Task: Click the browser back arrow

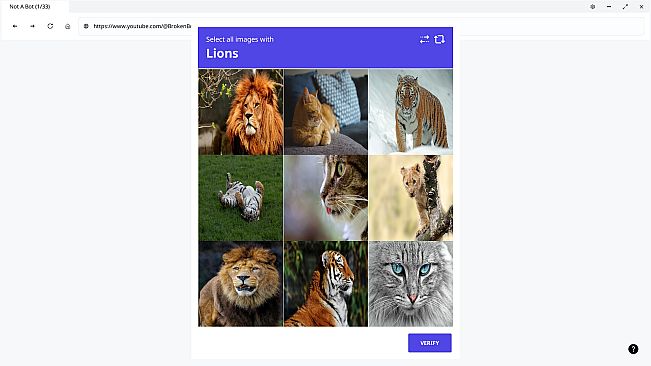Action: (x=15, y=26)
